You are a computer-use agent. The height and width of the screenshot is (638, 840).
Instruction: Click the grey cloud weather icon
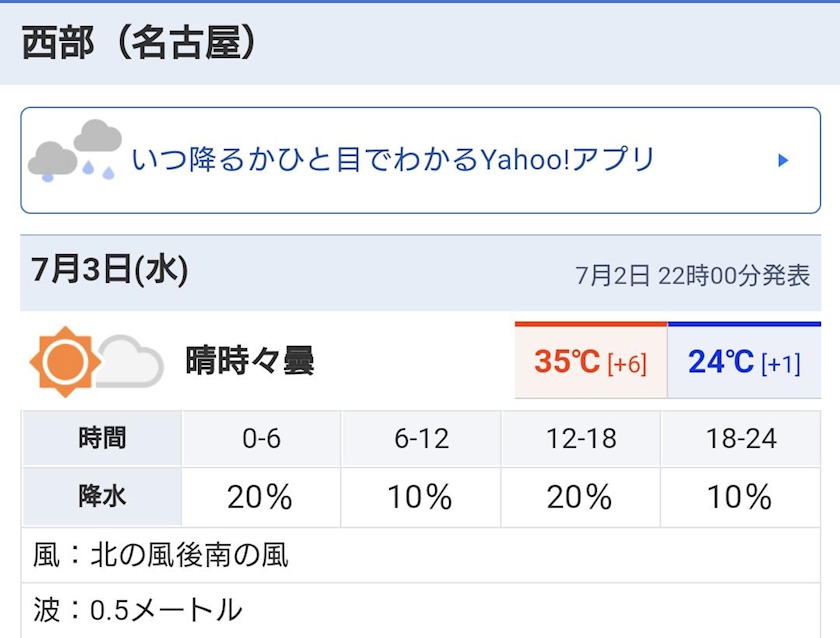pos(131,362)
